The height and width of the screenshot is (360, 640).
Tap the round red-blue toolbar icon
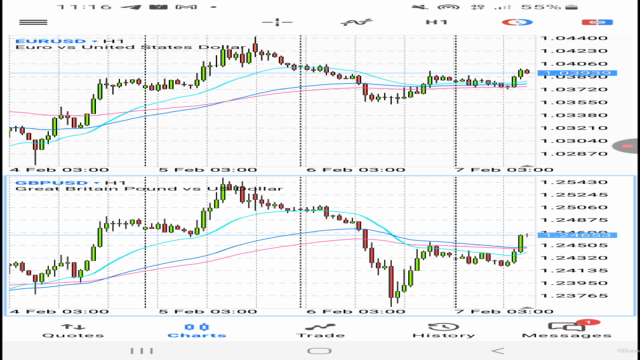point(517,22)
